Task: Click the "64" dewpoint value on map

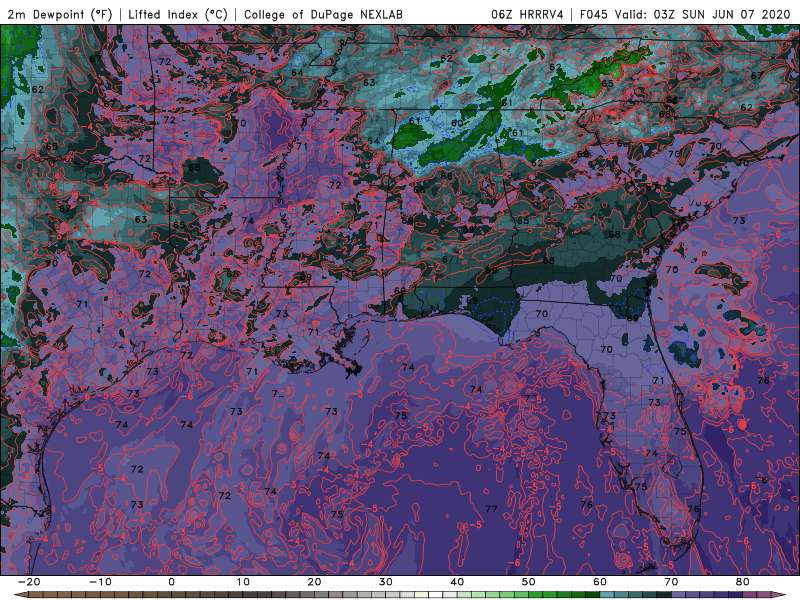Action: (x=297, y=72)
